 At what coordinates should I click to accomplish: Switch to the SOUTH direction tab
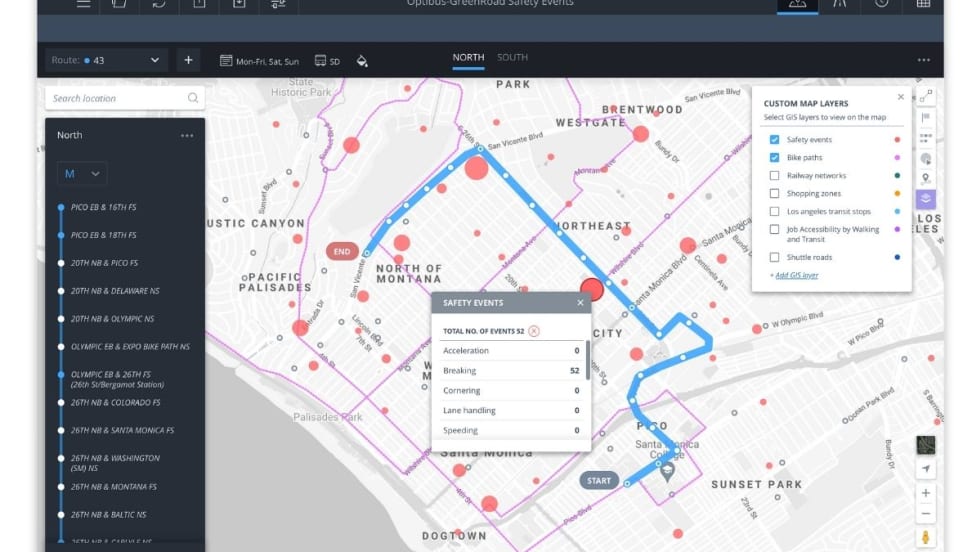pos(512,57)
